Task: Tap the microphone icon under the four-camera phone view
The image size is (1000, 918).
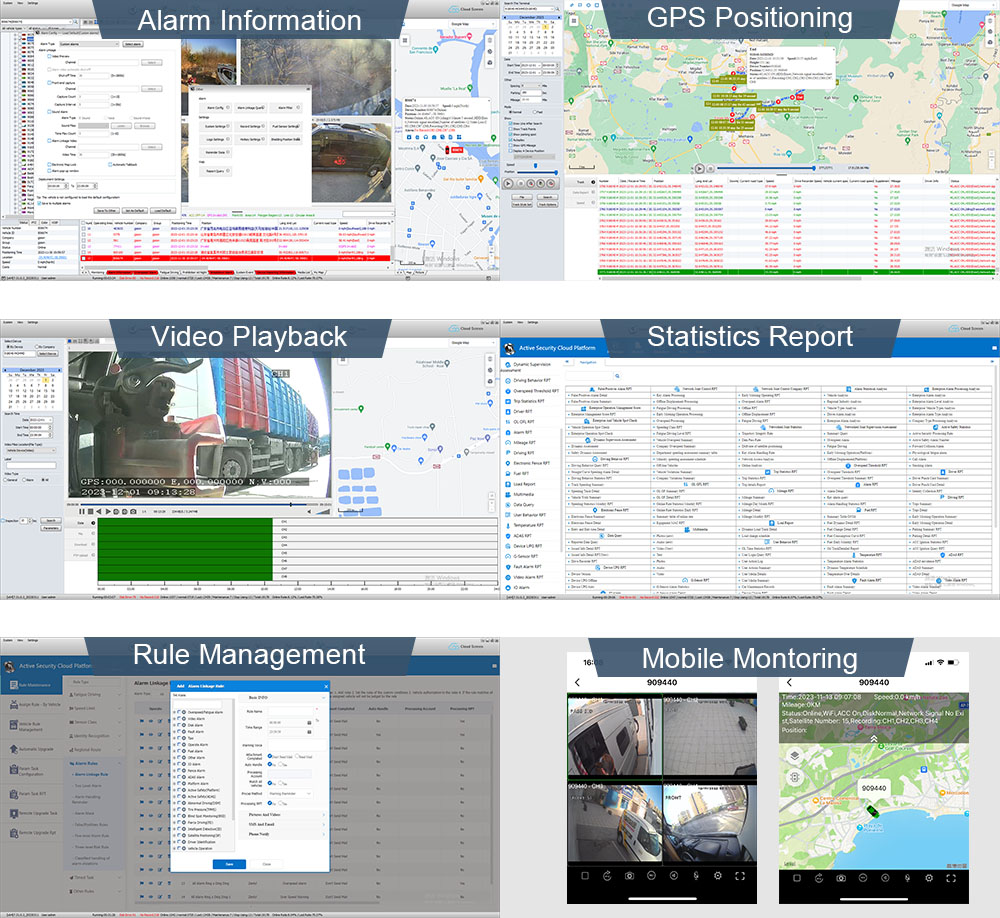Action: pos(696,876)
